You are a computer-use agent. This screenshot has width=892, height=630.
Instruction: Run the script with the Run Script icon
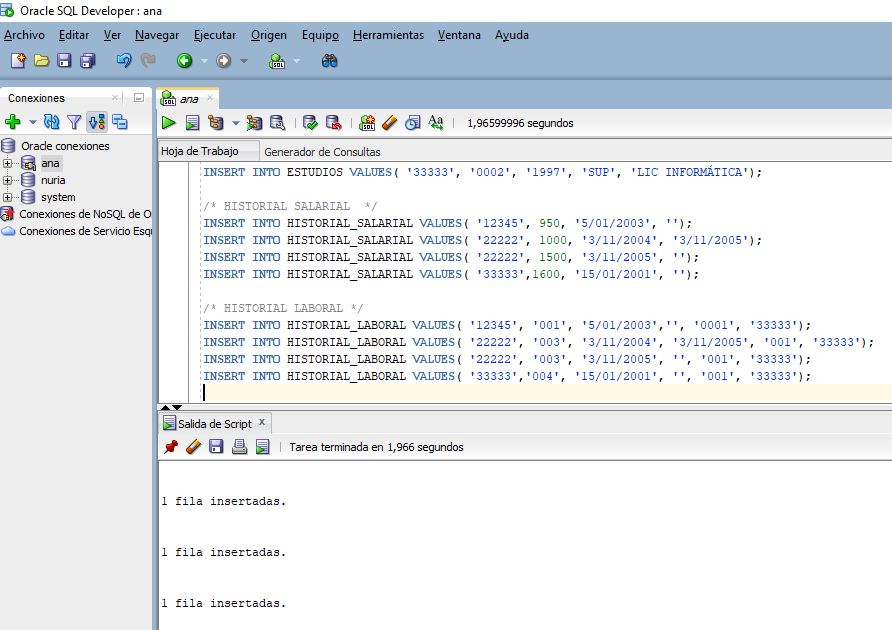[x=192, y=123]
